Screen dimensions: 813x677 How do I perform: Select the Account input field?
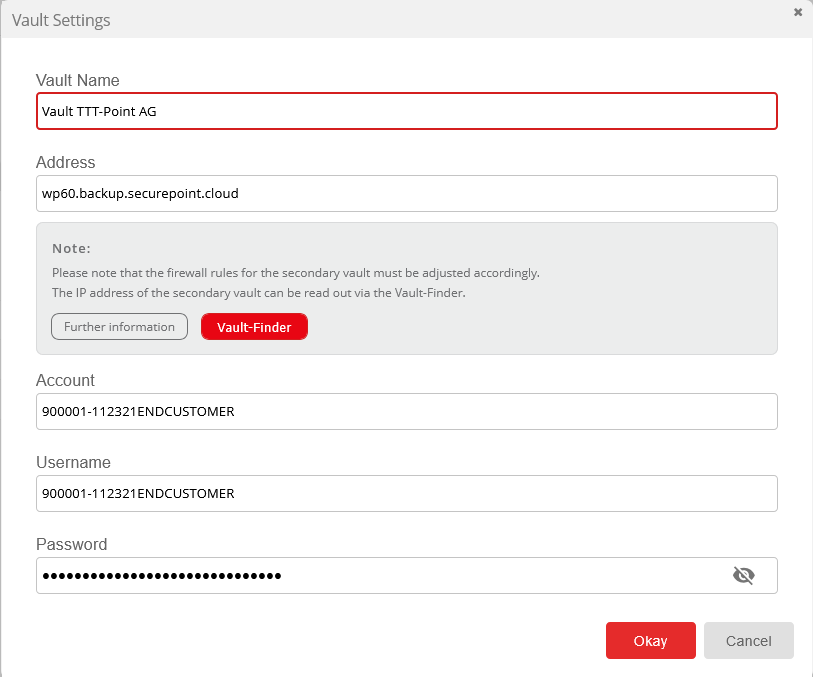click(406, 411)
